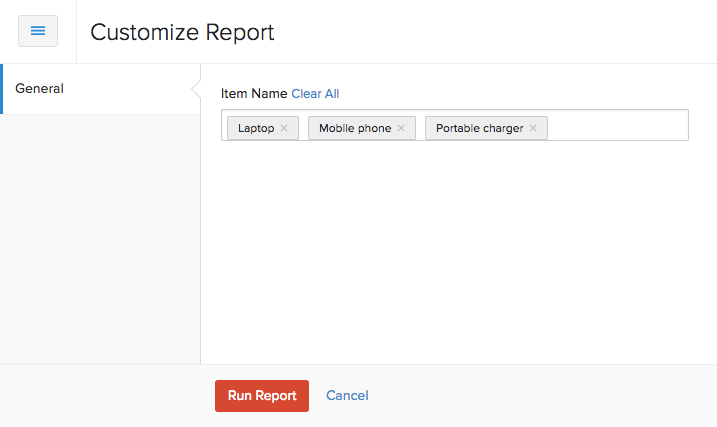717x427 pixels.
Task: Click the Item Name field label
Action: (254, 94)
